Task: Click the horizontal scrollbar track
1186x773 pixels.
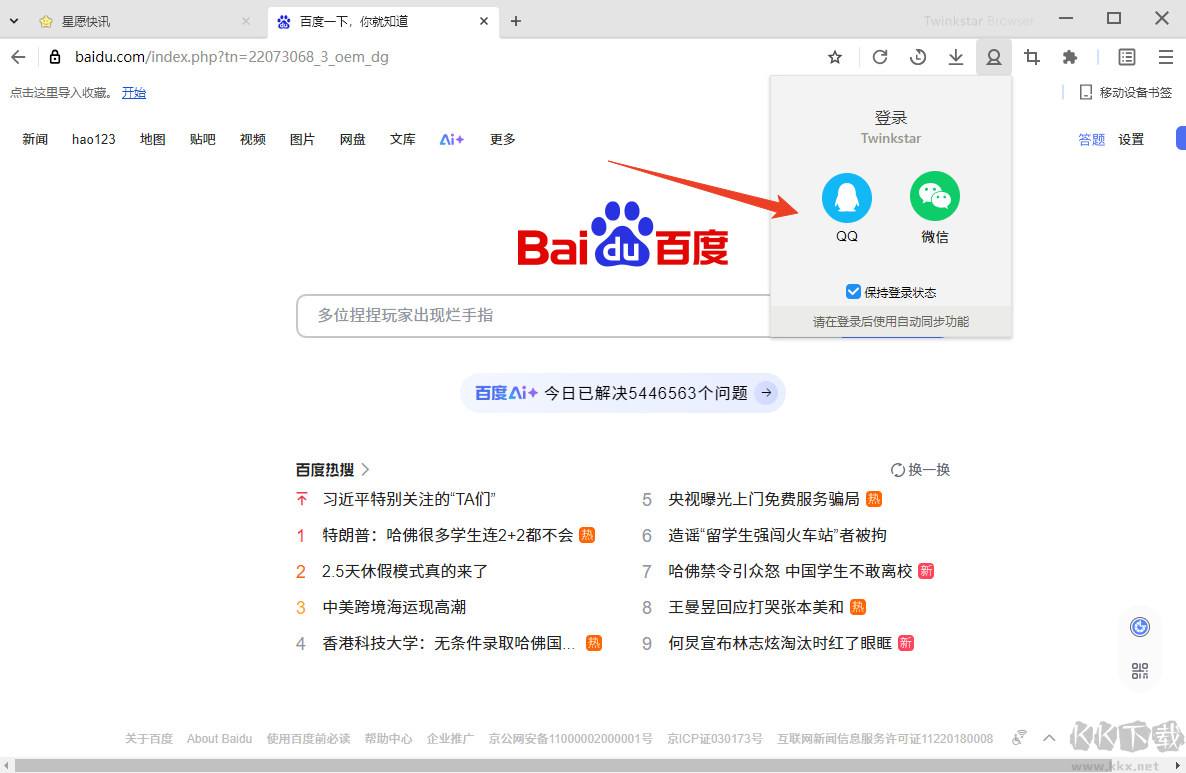Action: coord(593,765)
